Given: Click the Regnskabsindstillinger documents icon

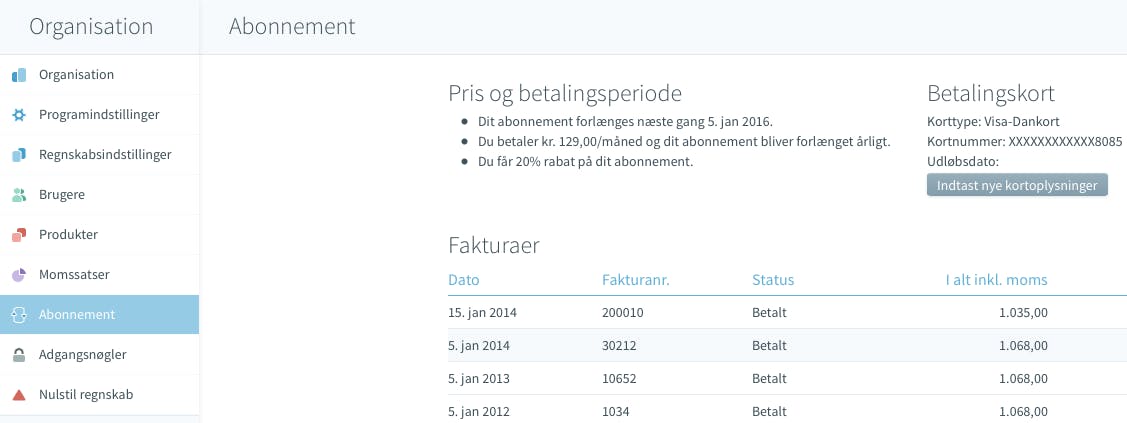Looking at the screenshot, I should (x=18, y=155).
